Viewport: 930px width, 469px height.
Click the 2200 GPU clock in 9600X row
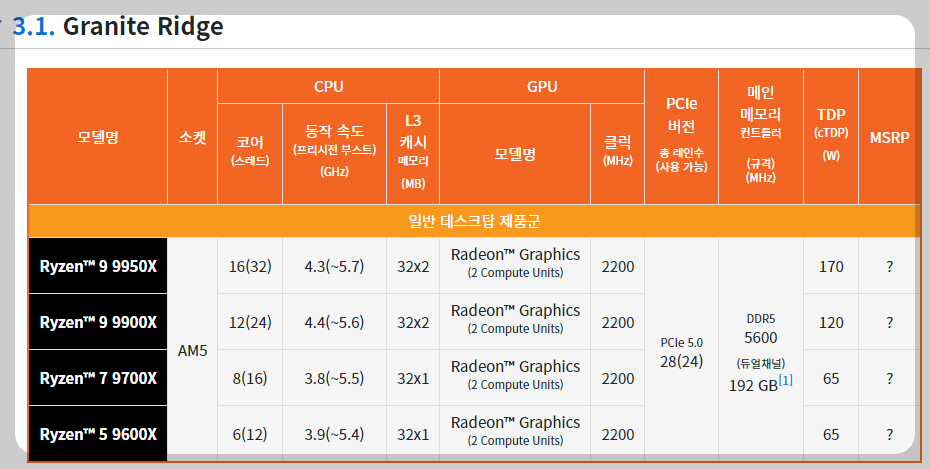click(617, 434)
